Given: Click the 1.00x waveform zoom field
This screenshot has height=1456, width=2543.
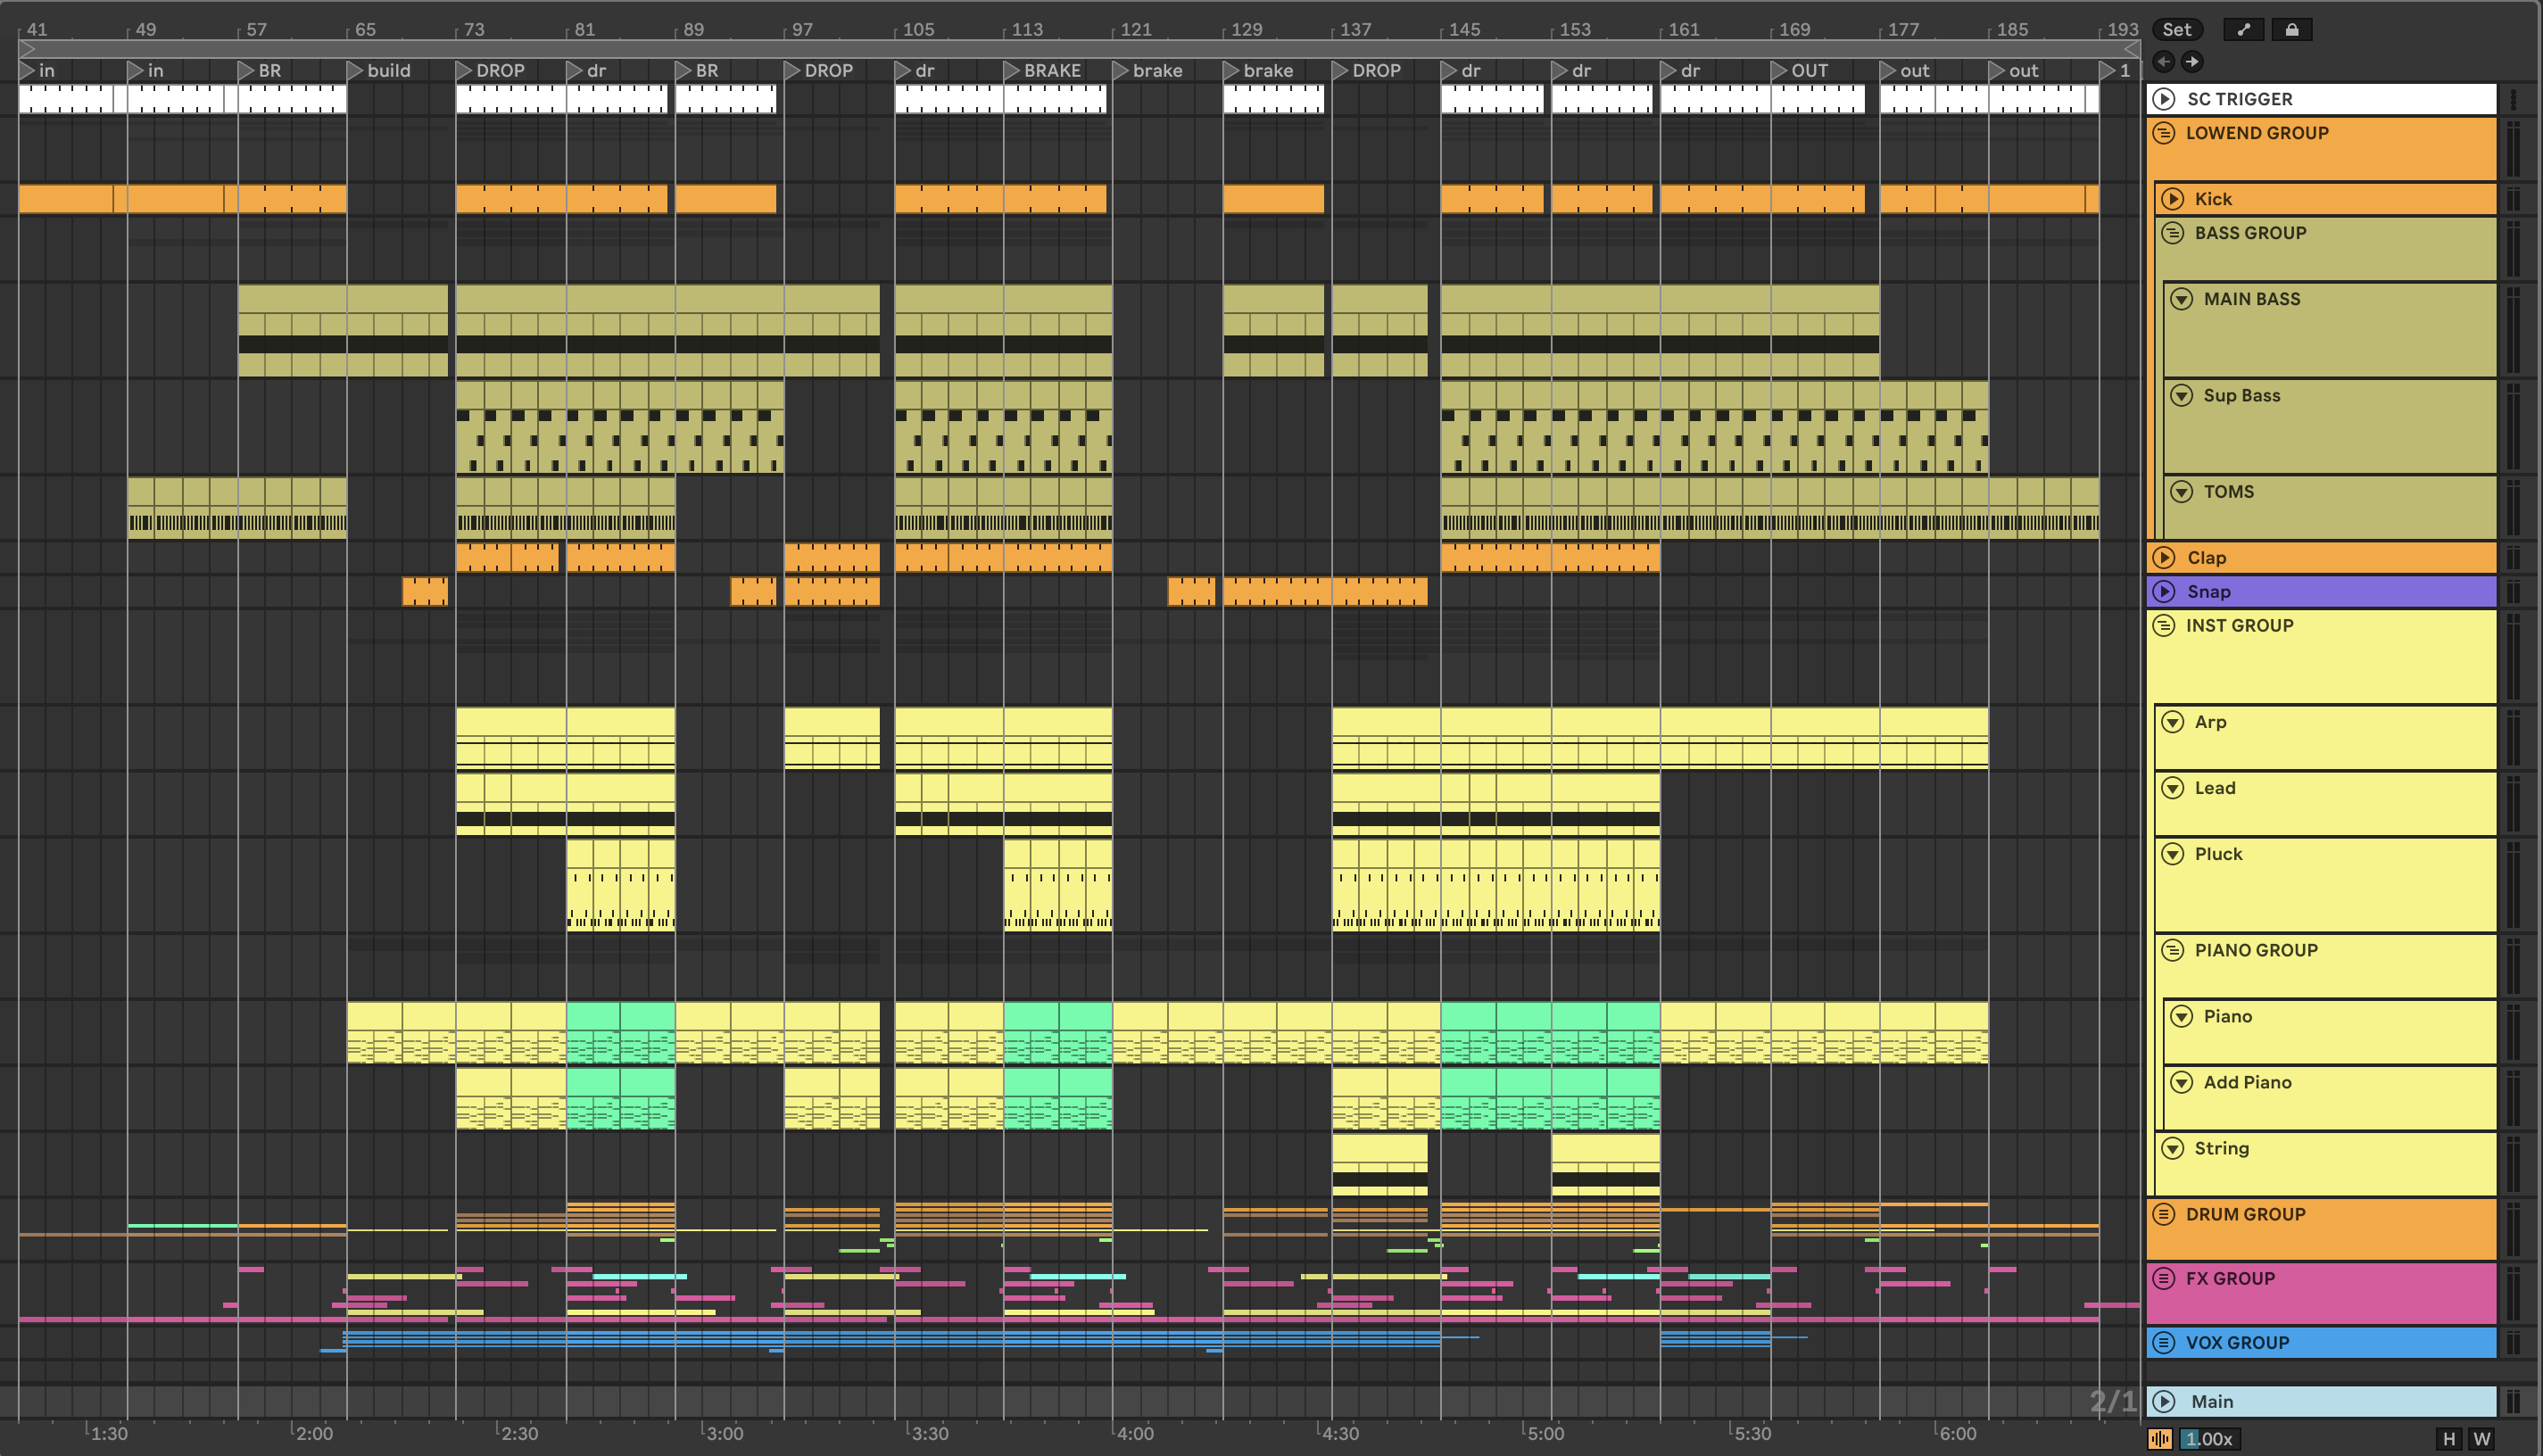Looking at the screenshot, I should point(2210,1438).
